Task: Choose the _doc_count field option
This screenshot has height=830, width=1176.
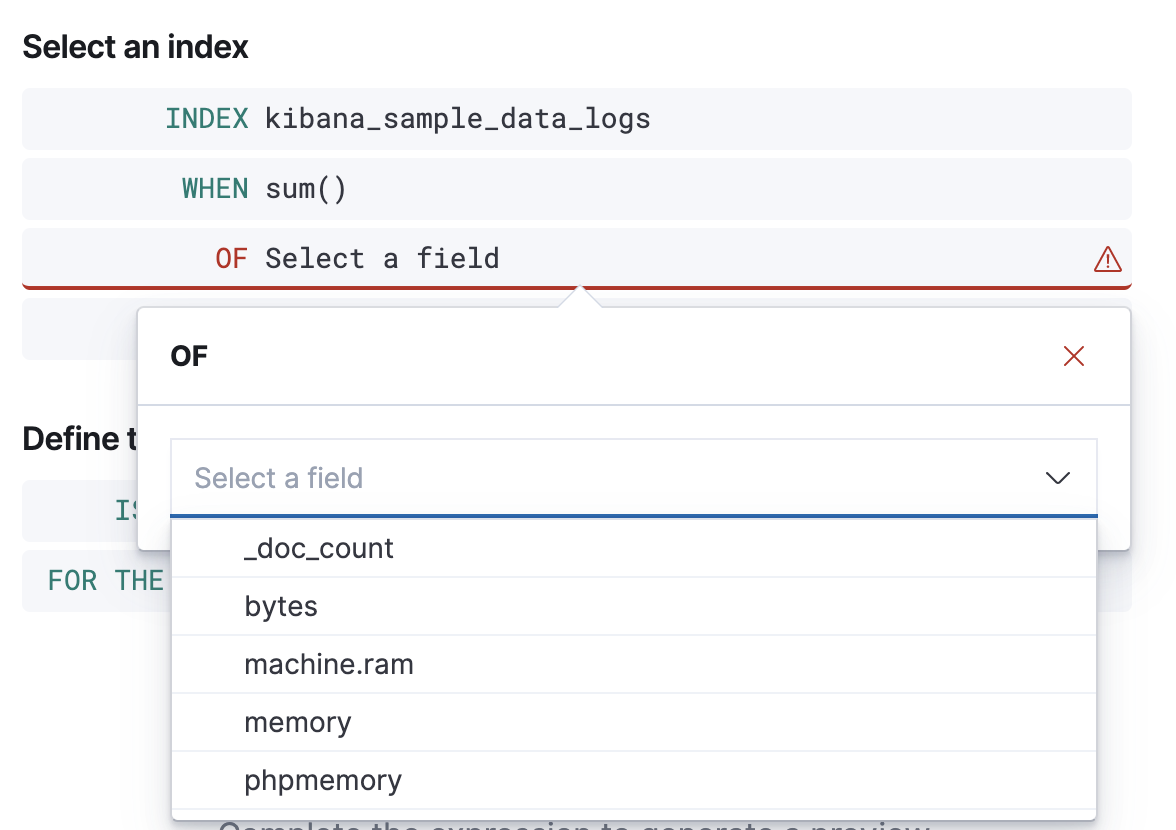Action: pyautogui.click(x=319, y=548)
